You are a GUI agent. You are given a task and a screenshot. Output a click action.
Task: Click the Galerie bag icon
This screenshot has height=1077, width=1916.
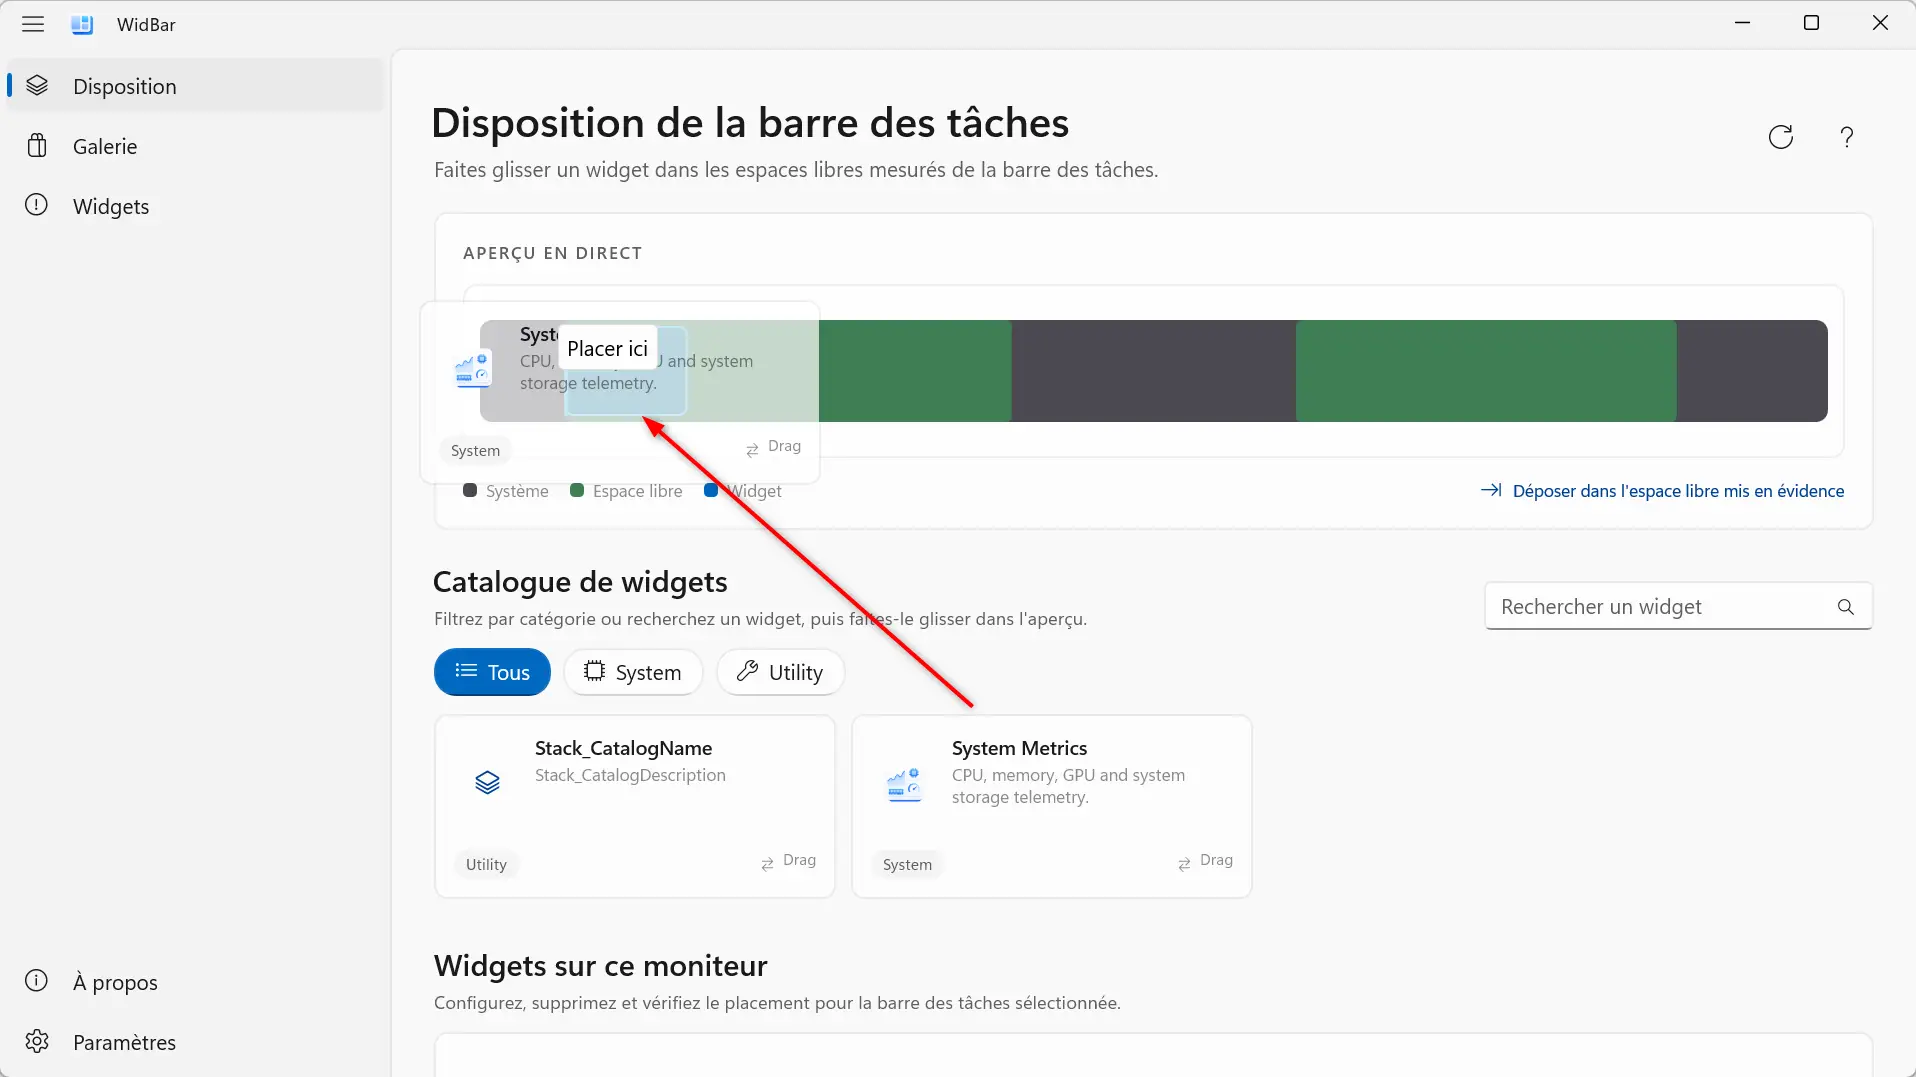[37, 146]
